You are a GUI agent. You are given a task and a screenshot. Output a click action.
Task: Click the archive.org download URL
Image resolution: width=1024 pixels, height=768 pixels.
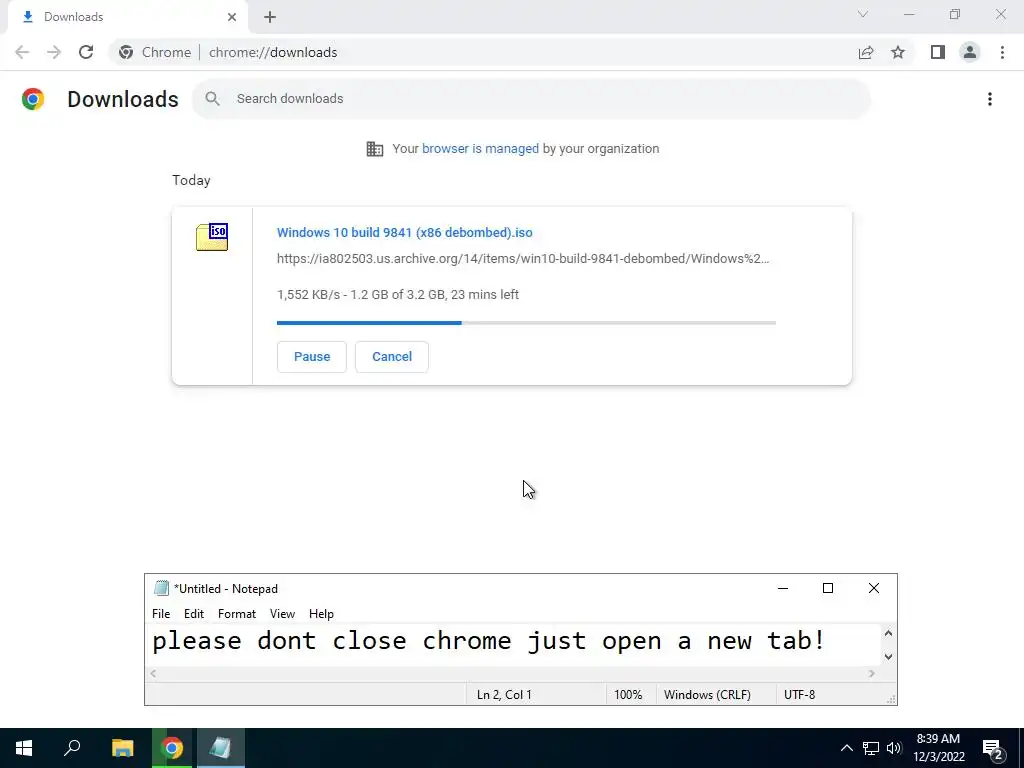click(x=523, y=259)
